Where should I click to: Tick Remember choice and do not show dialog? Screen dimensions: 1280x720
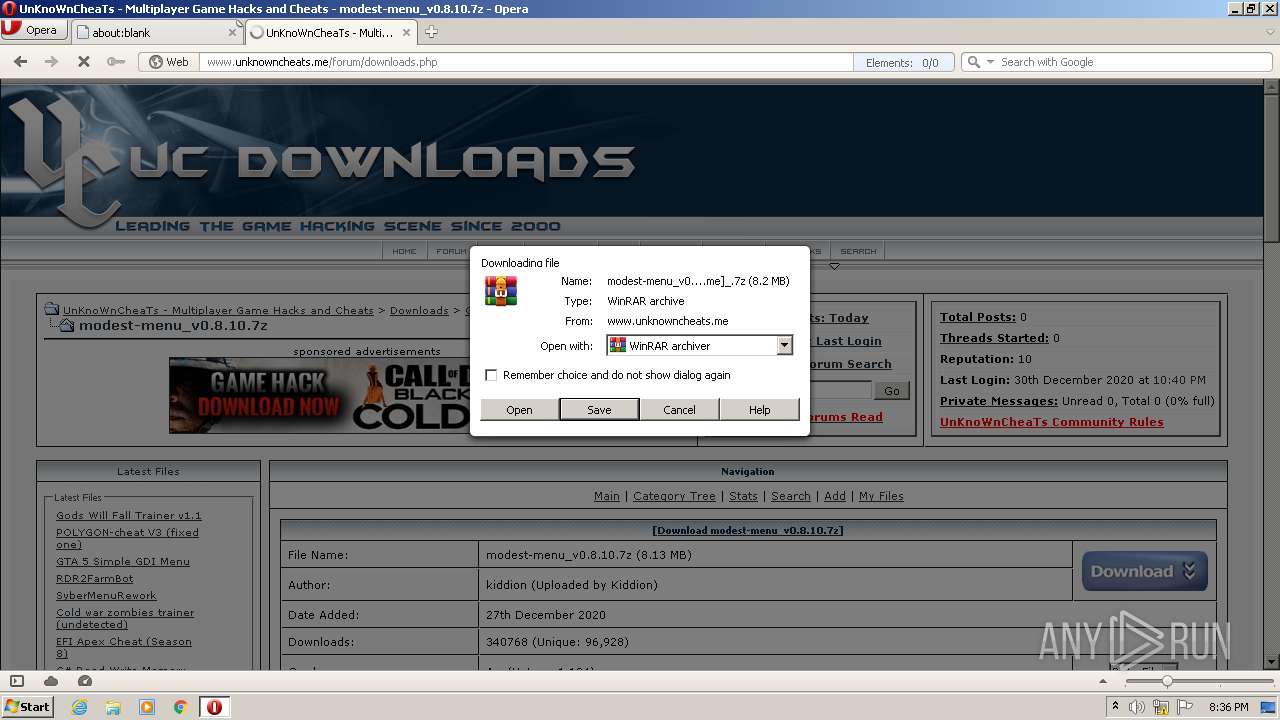pyautogui.click(x=491, y=375)
